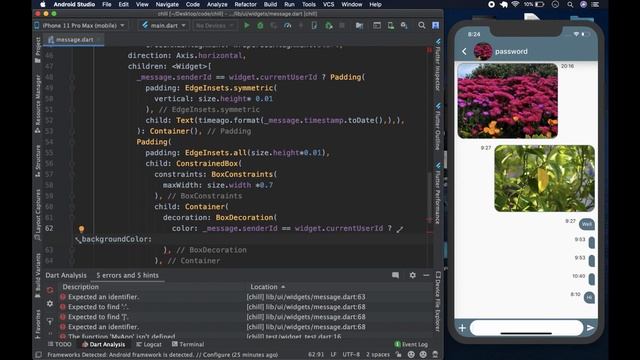
Task: Open the VCS menu
Action: [x=328, y=4]
